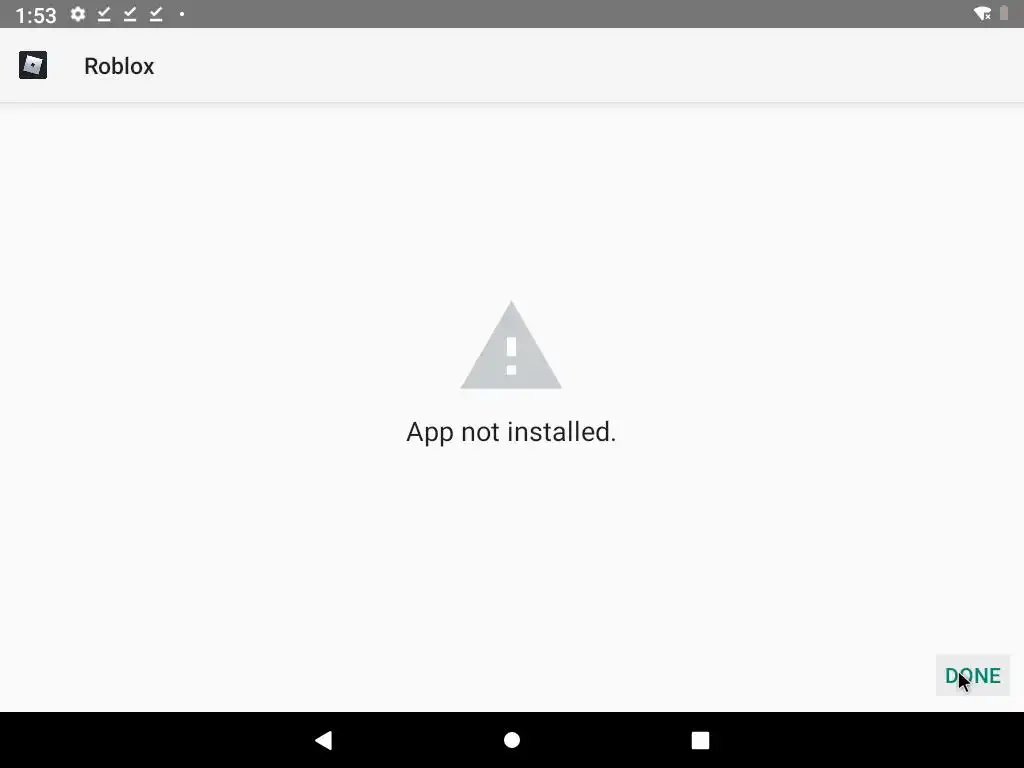Click black navigation bar left of back button
Image resolution: width=1024 pixels, height=768 pixels.
(x=157, y=740)
